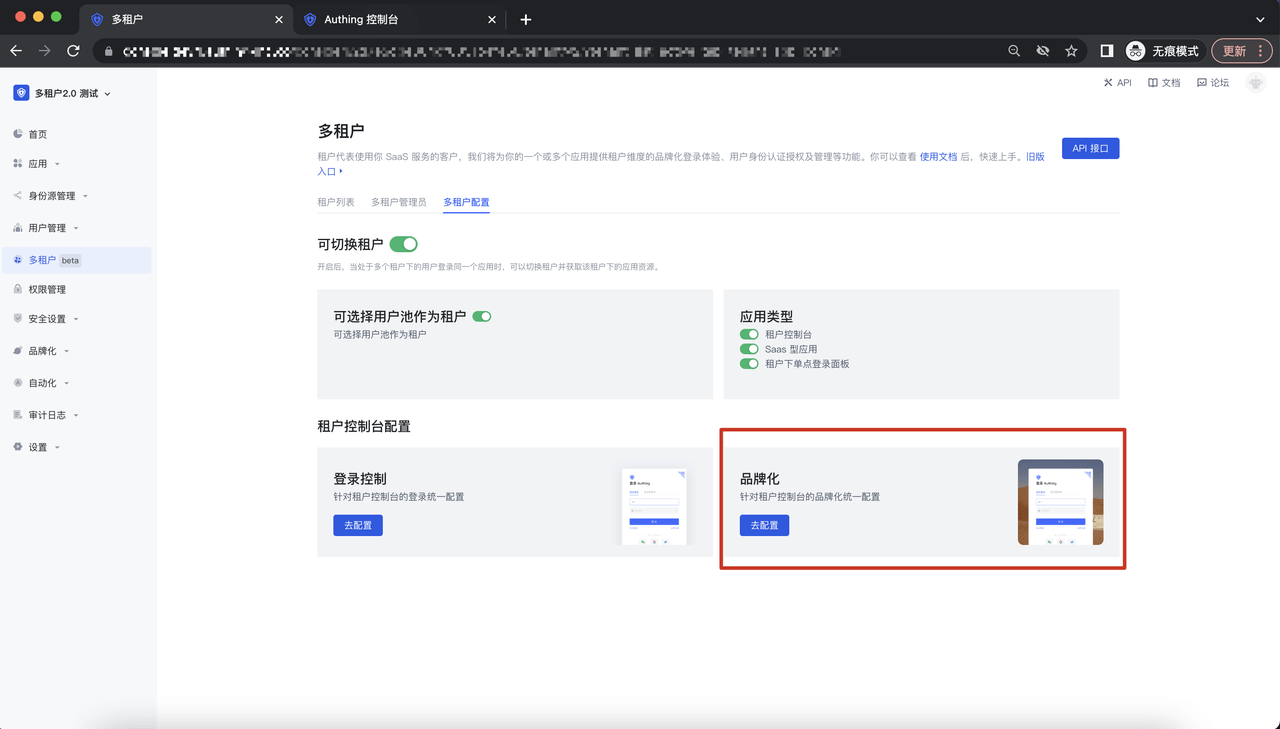Toggle the Saas 型应用 switch
1280x729 pixels.
point(749,349)
